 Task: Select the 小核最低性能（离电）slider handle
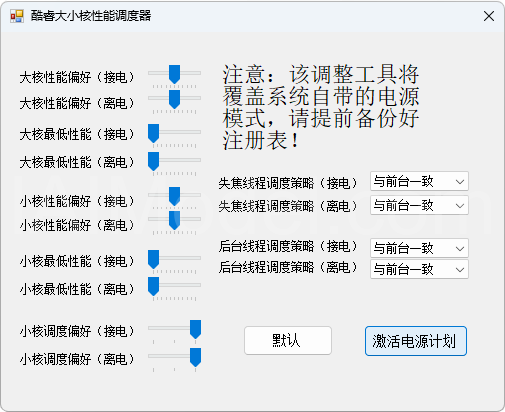point(153,286)
